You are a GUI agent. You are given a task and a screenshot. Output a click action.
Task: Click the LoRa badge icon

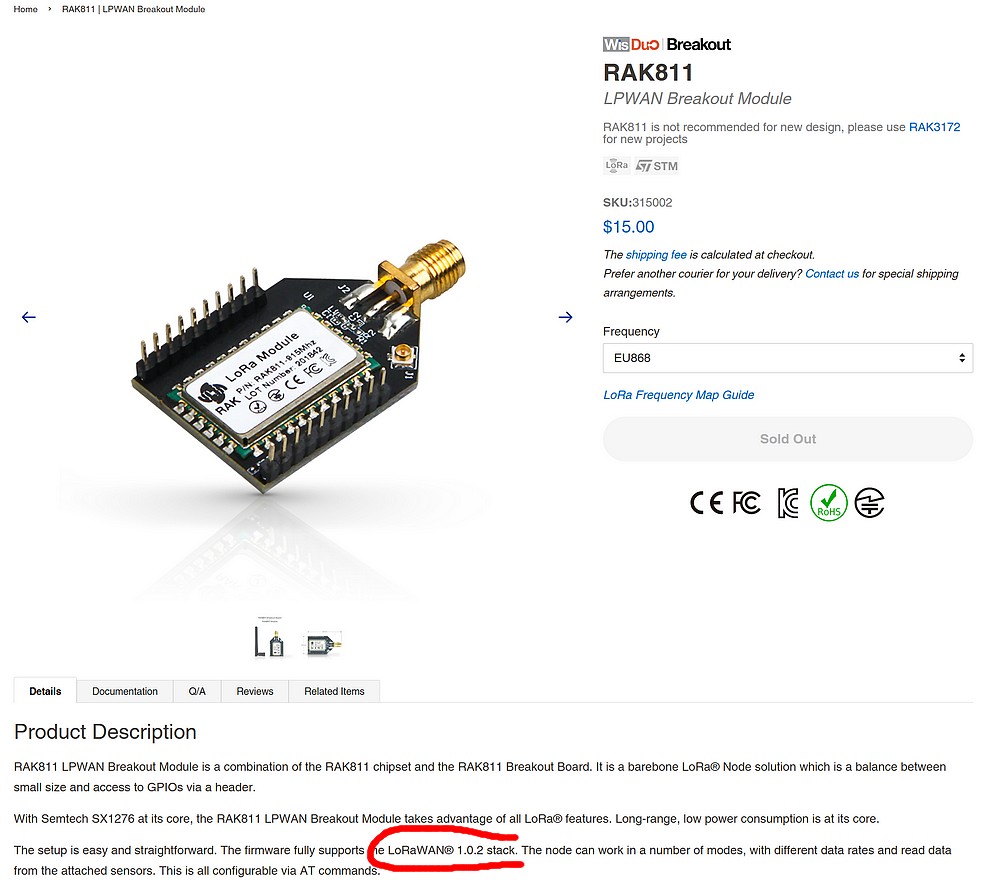tap(616, 166)
